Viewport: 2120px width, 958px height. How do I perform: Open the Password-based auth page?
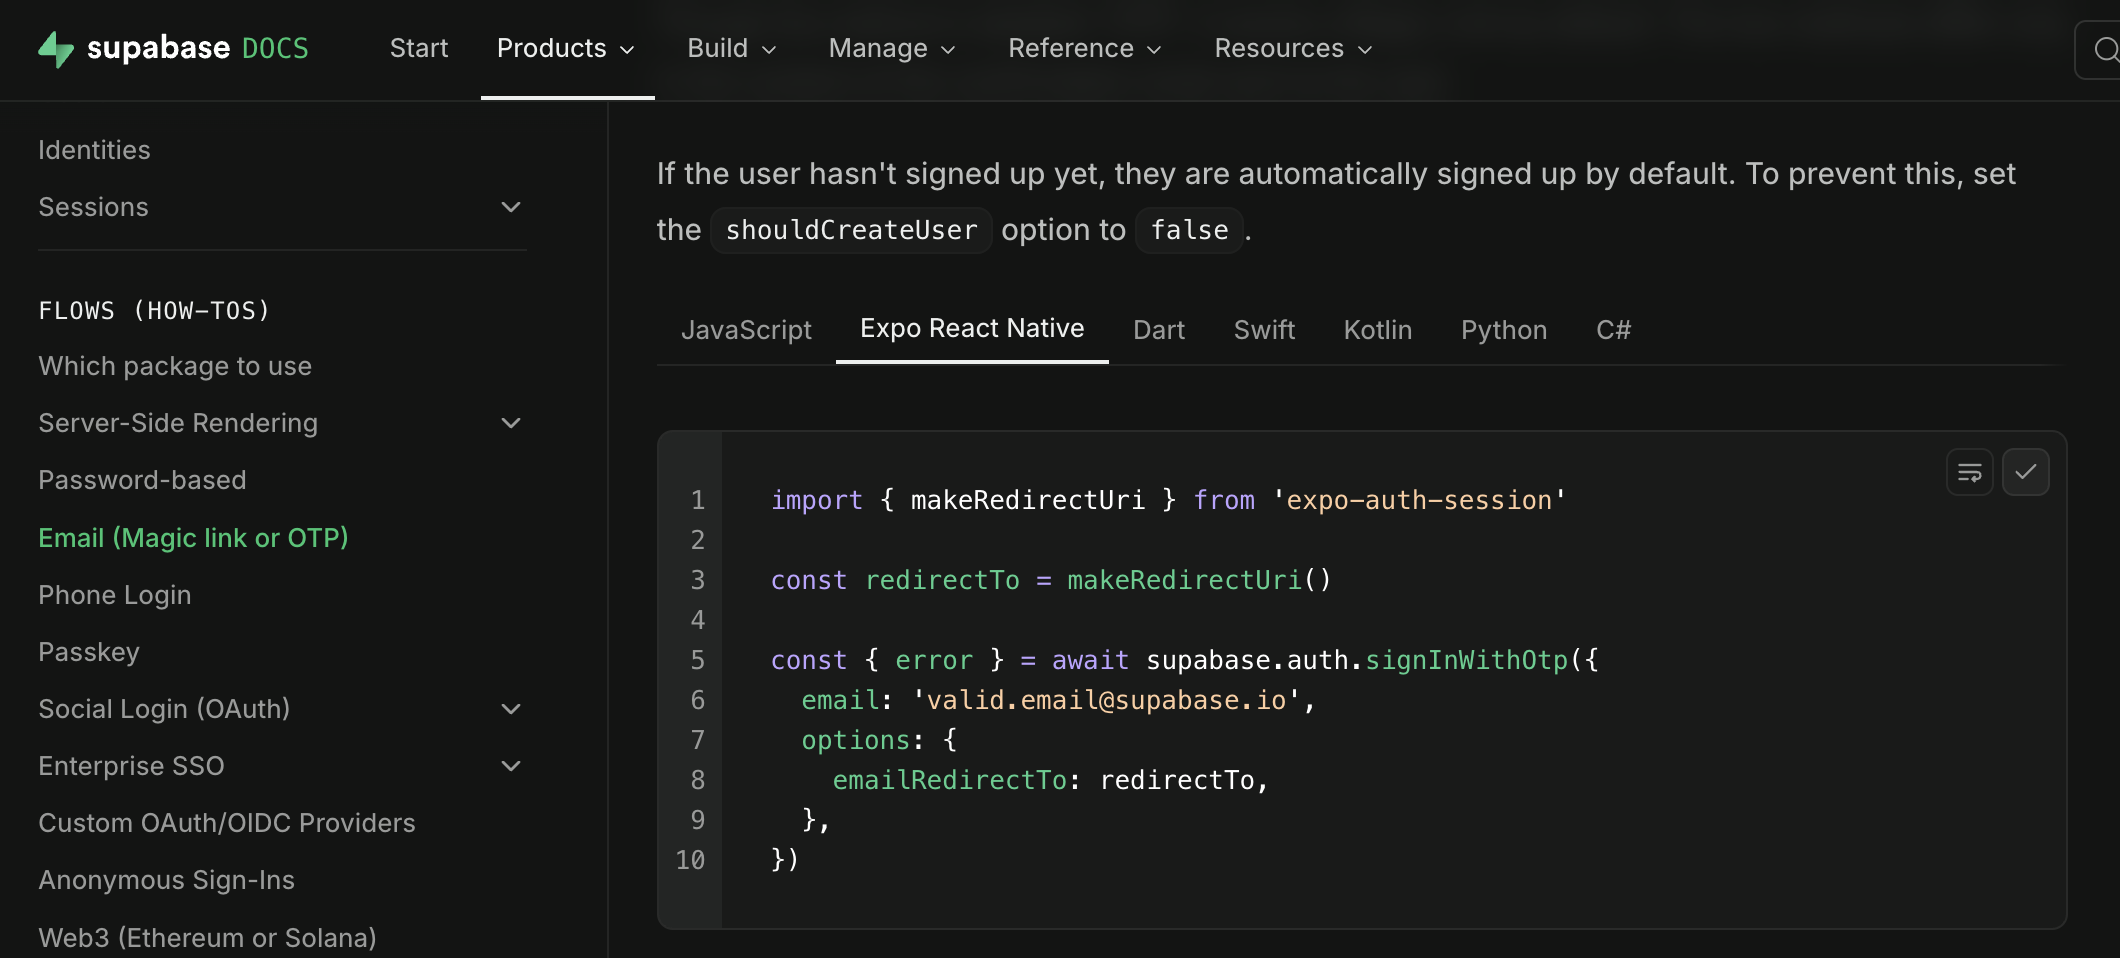[142, 480]
